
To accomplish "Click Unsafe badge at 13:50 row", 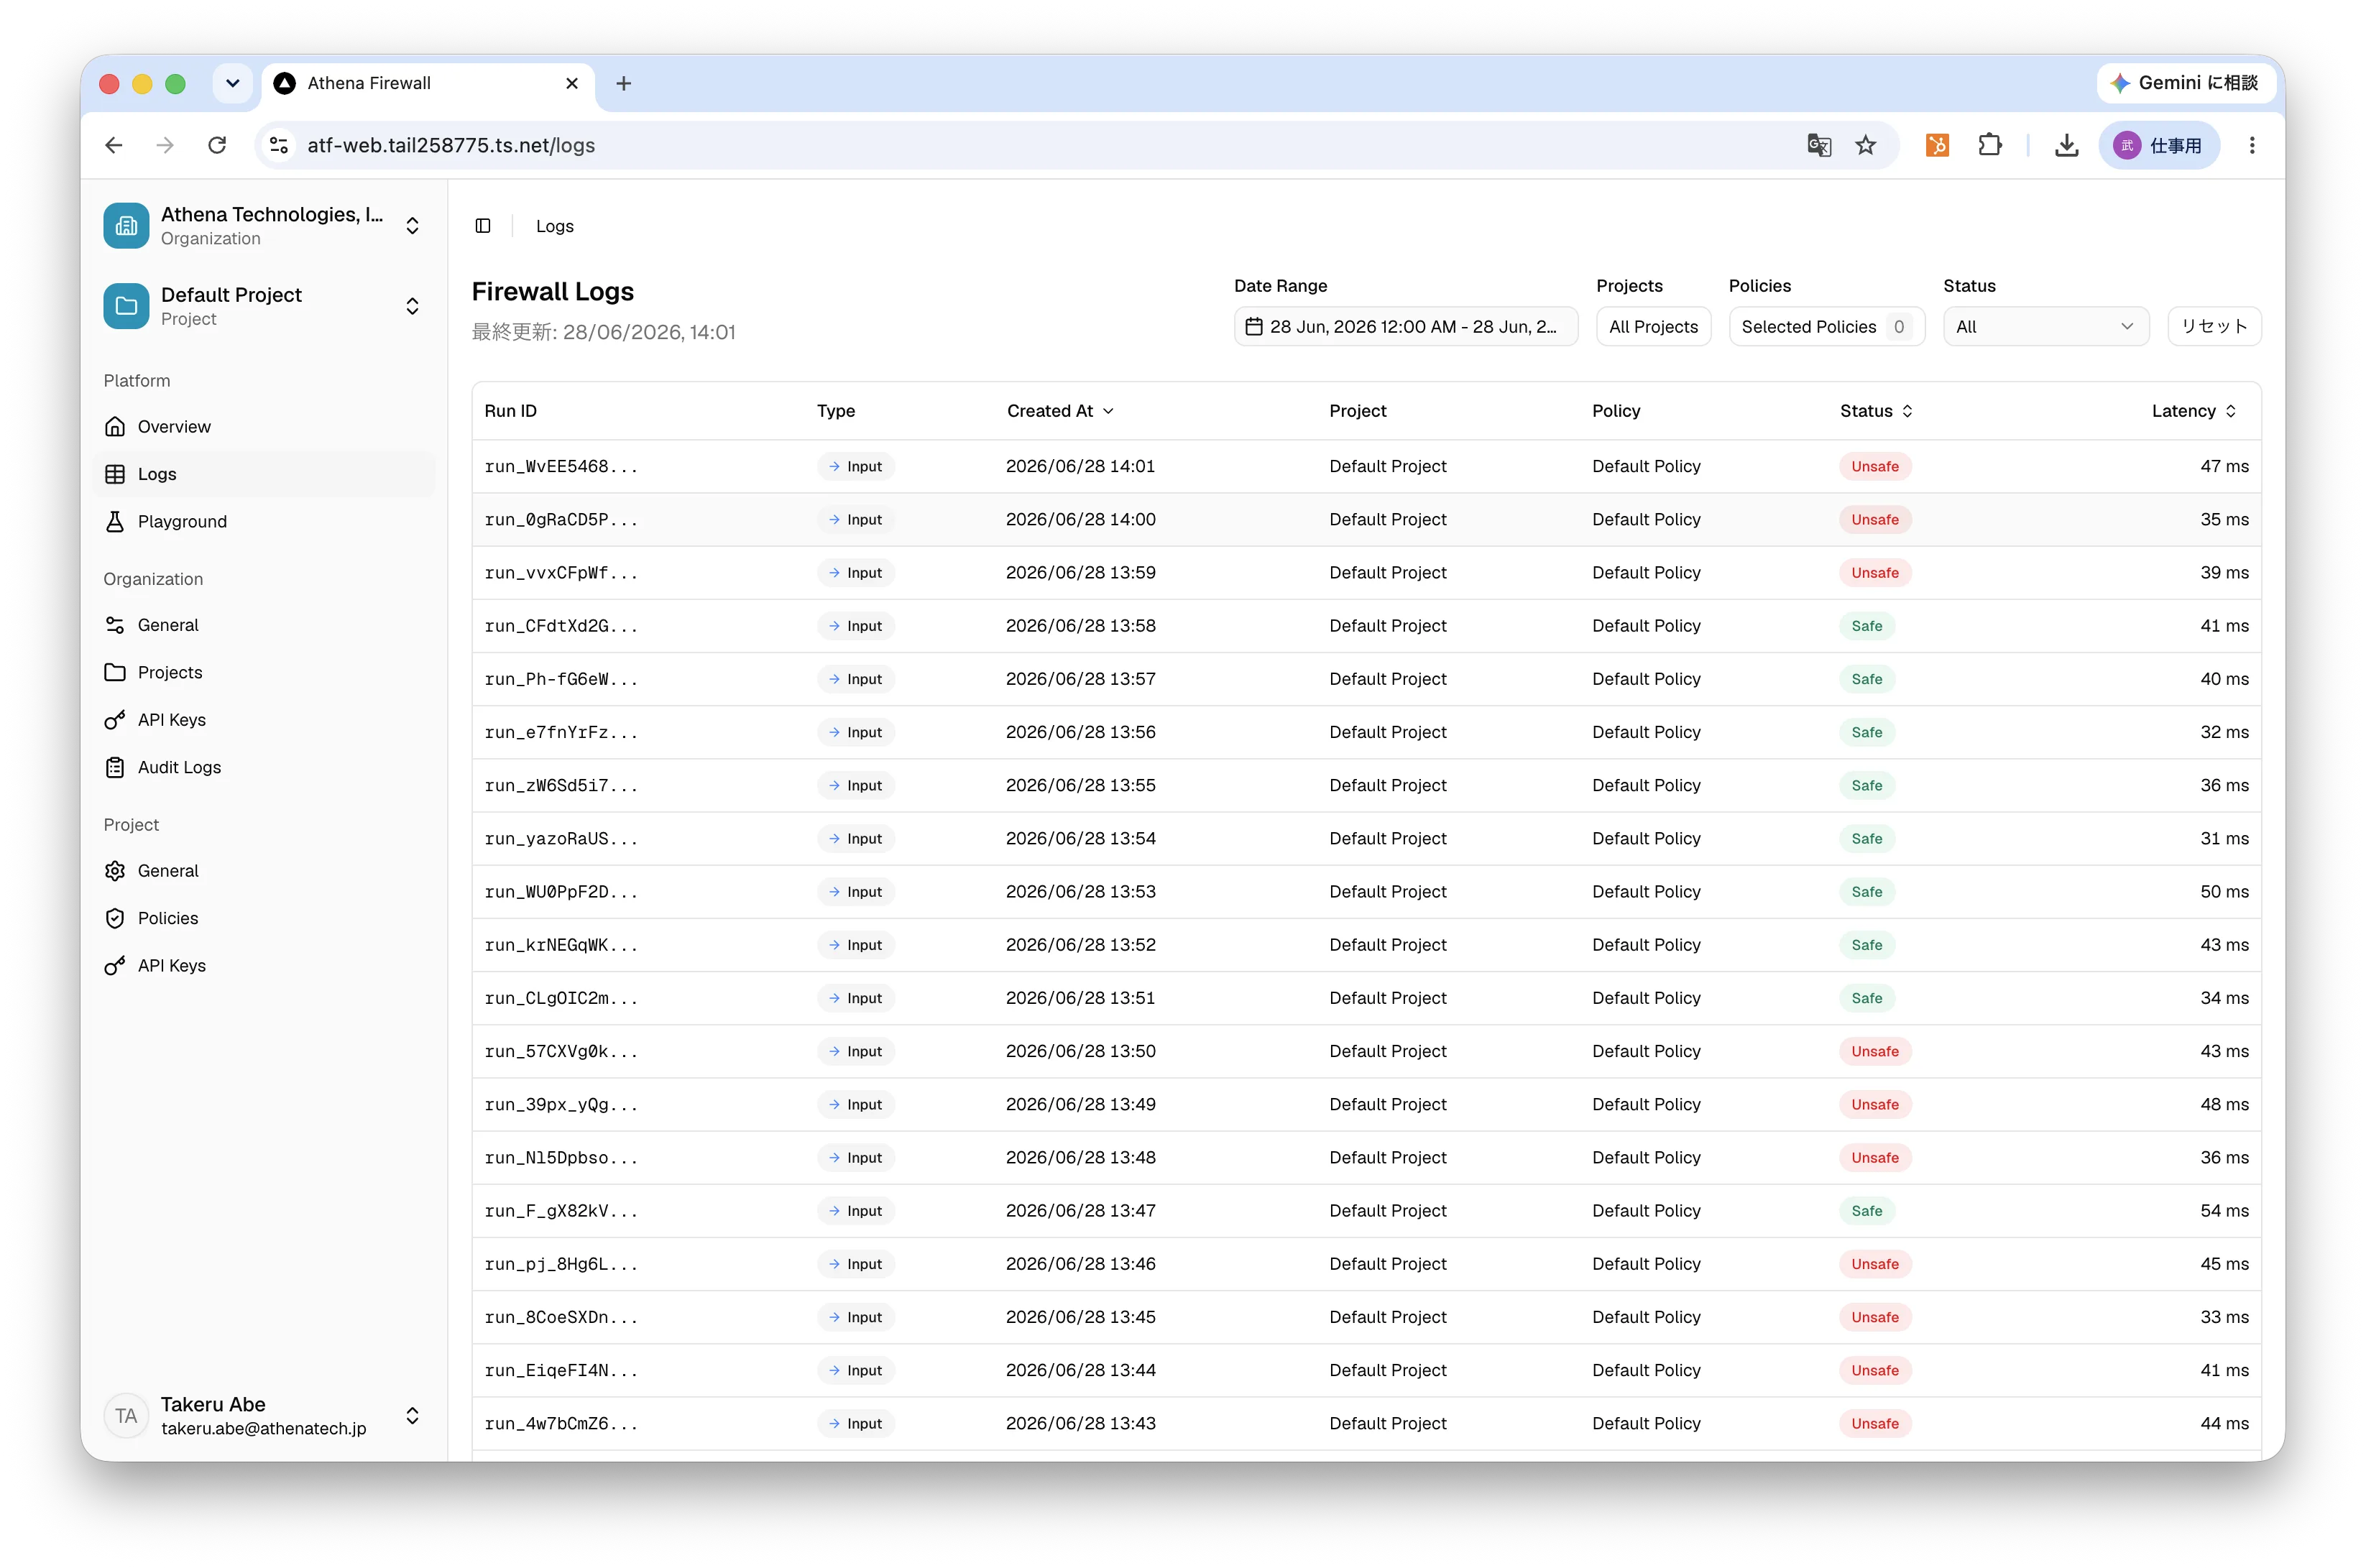I will click(1874, 1052).
